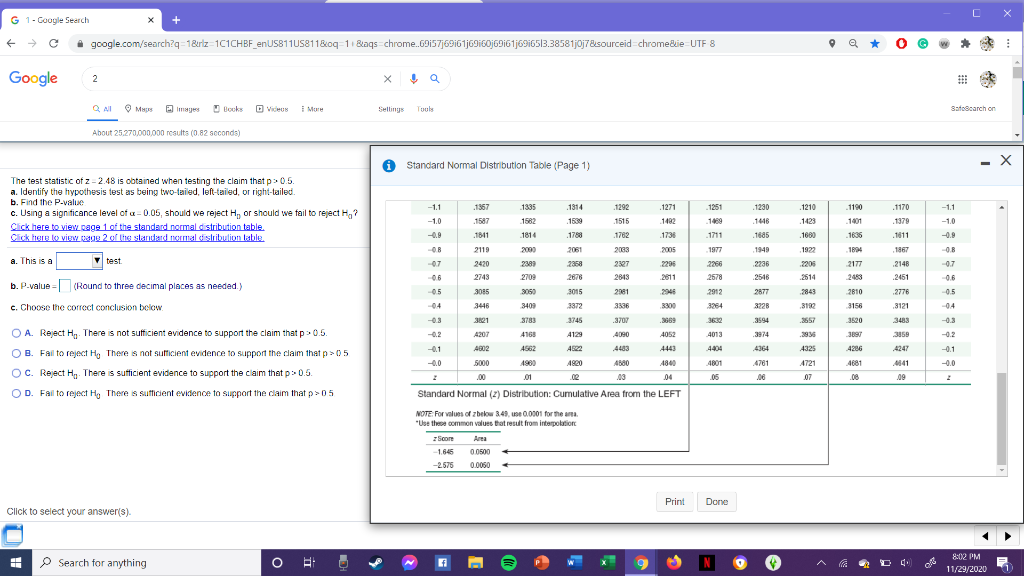The width and height of the screenshot is (1024, 576).
Task: Click the page scrollbar up arrow
Action: 1017,61
